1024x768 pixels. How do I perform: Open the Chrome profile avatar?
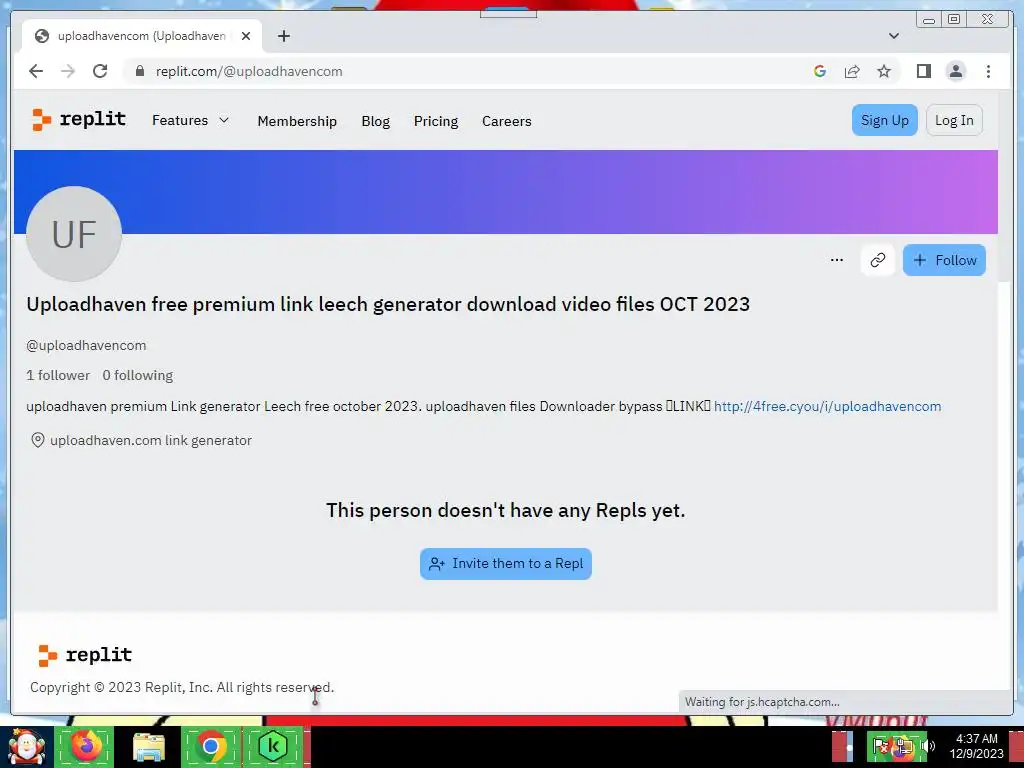click(955, 71)
